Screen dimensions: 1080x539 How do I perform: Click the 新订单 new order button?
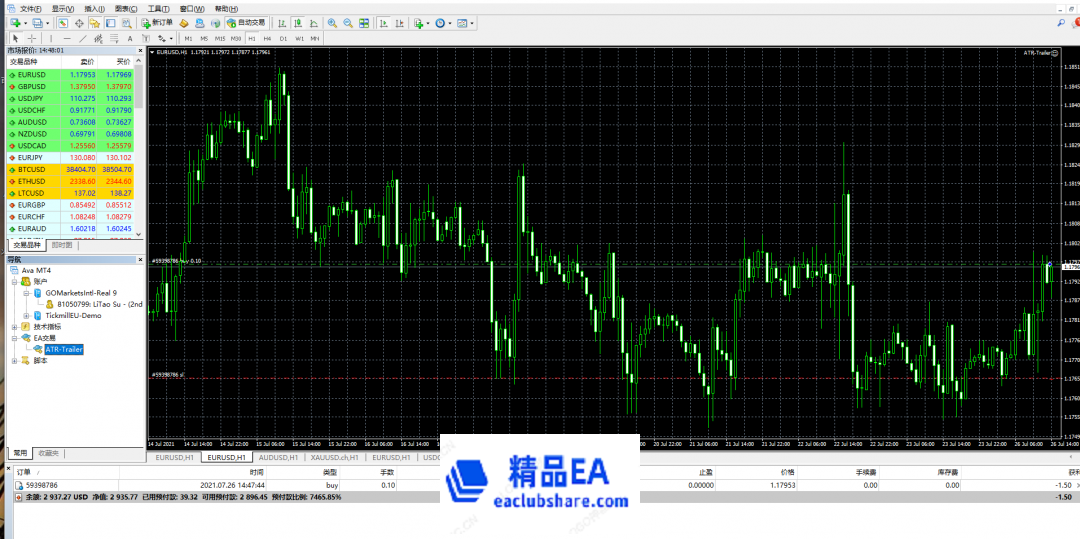click(156, 23)
